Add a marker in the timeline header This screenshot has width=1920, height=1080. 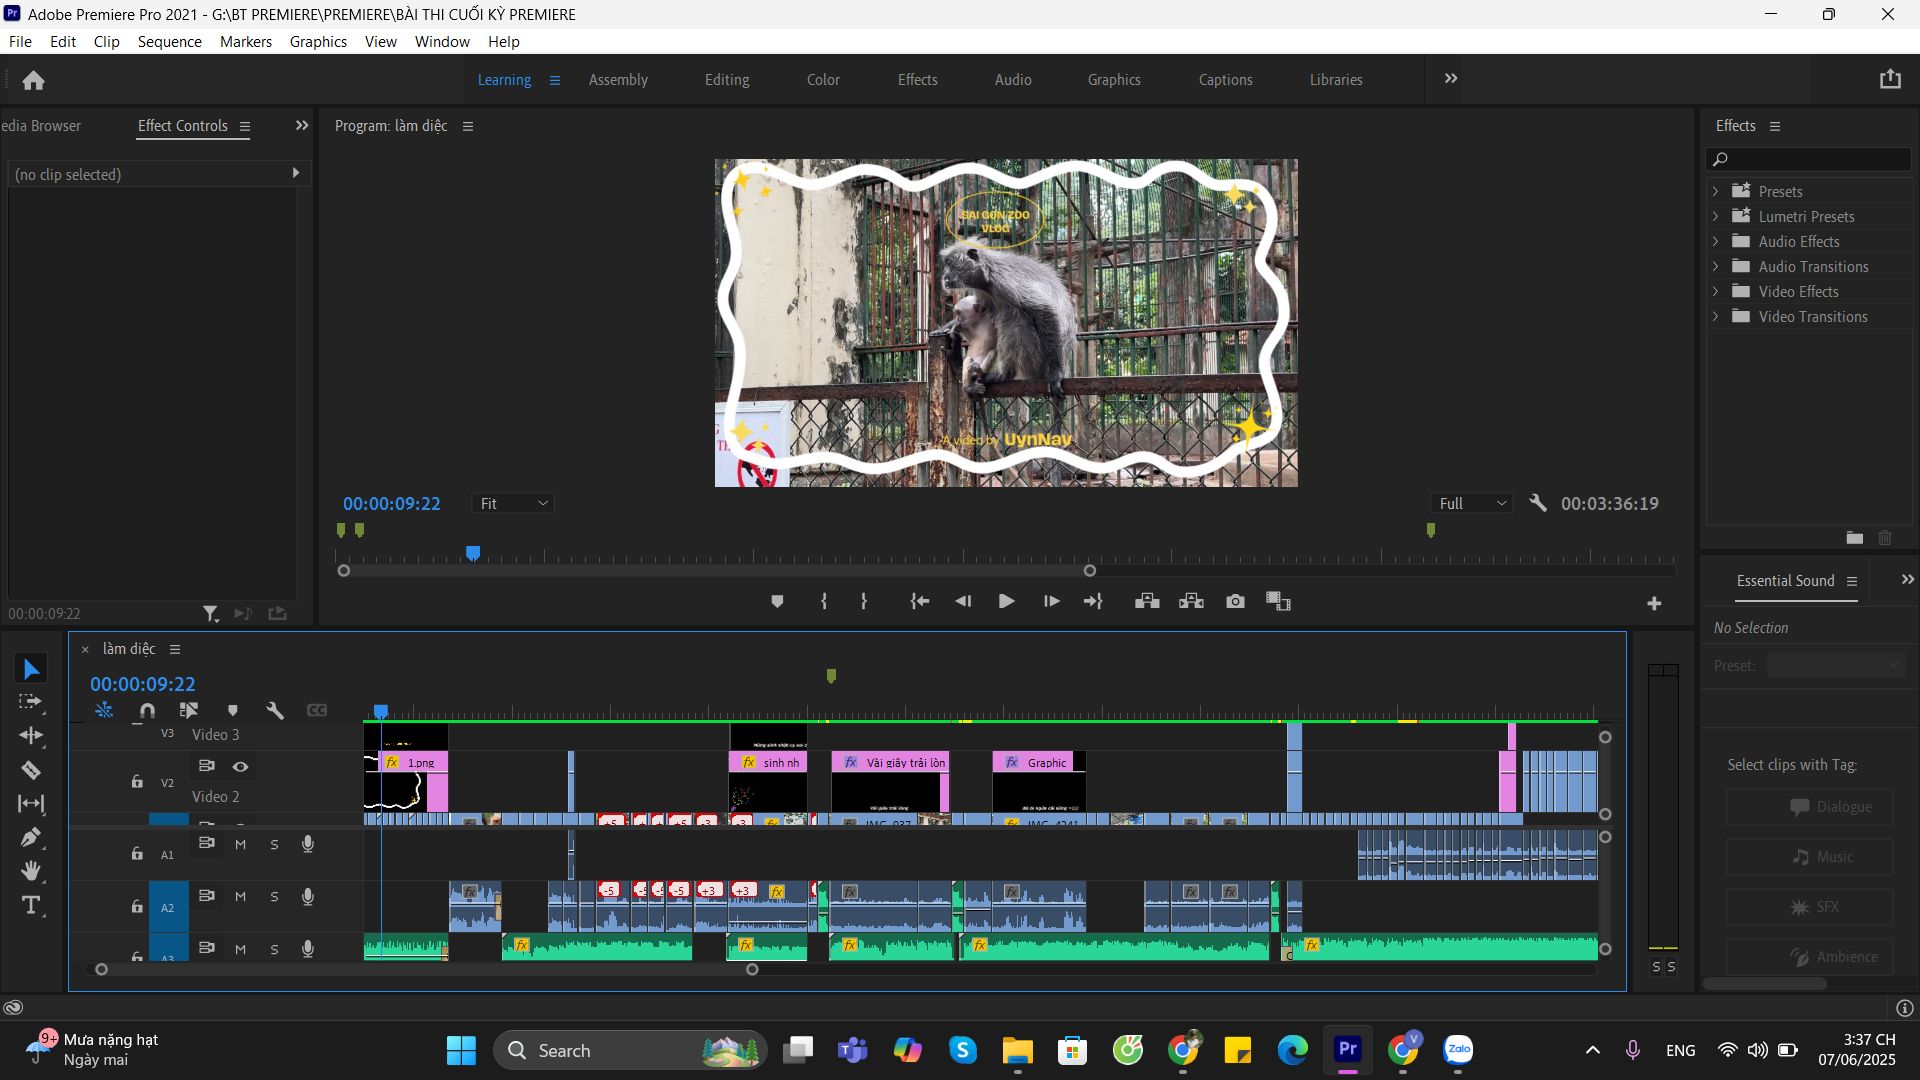pos(233,710)
